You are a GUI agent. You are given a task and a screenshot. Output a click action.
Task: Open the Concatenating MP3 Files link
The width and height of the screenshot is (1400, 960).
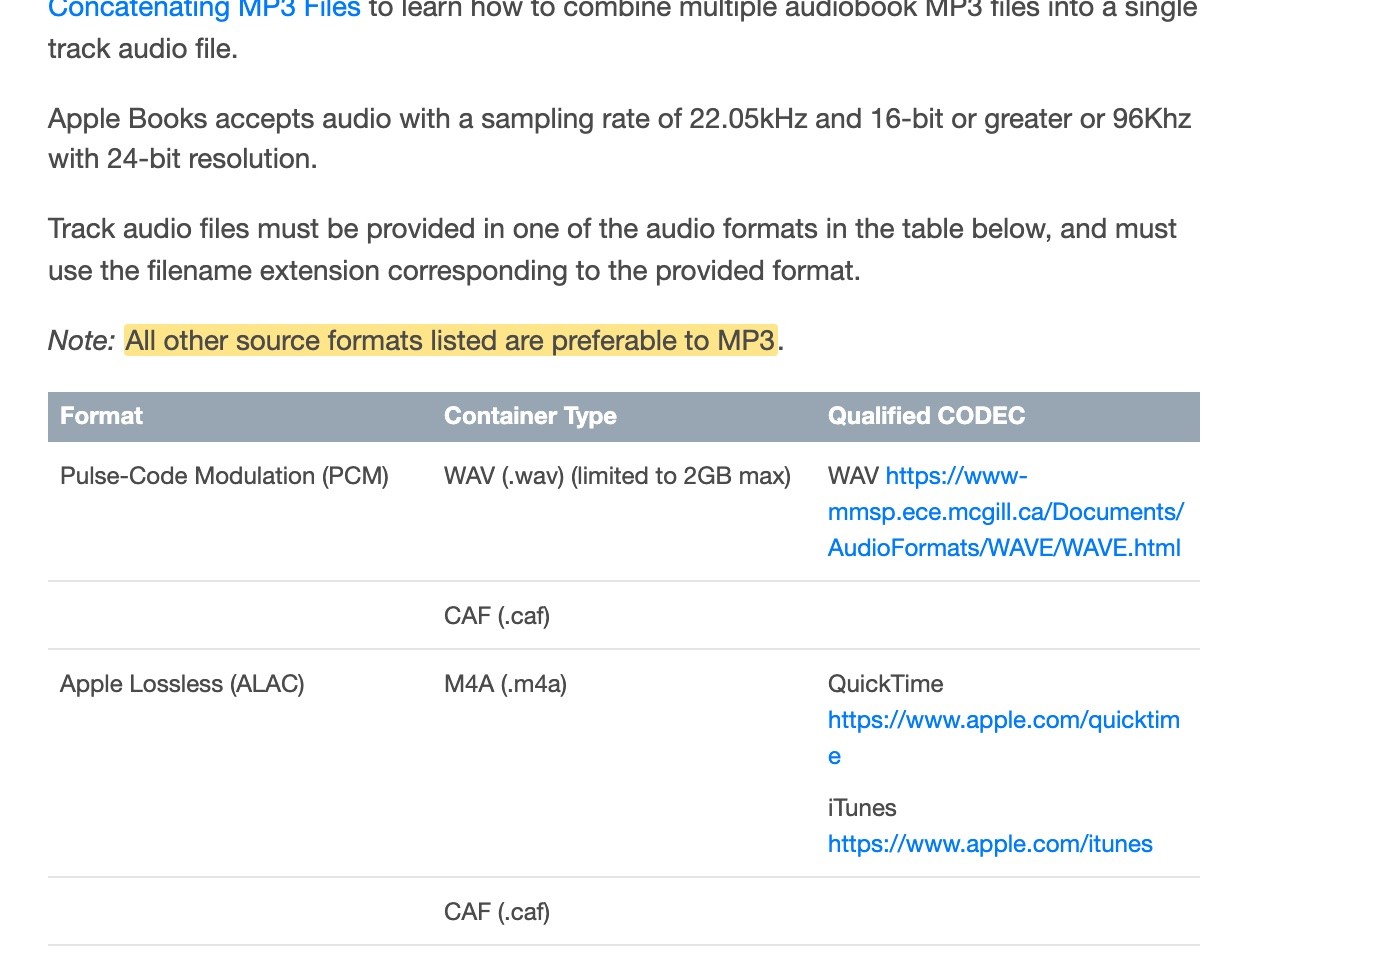click(204, 10)
